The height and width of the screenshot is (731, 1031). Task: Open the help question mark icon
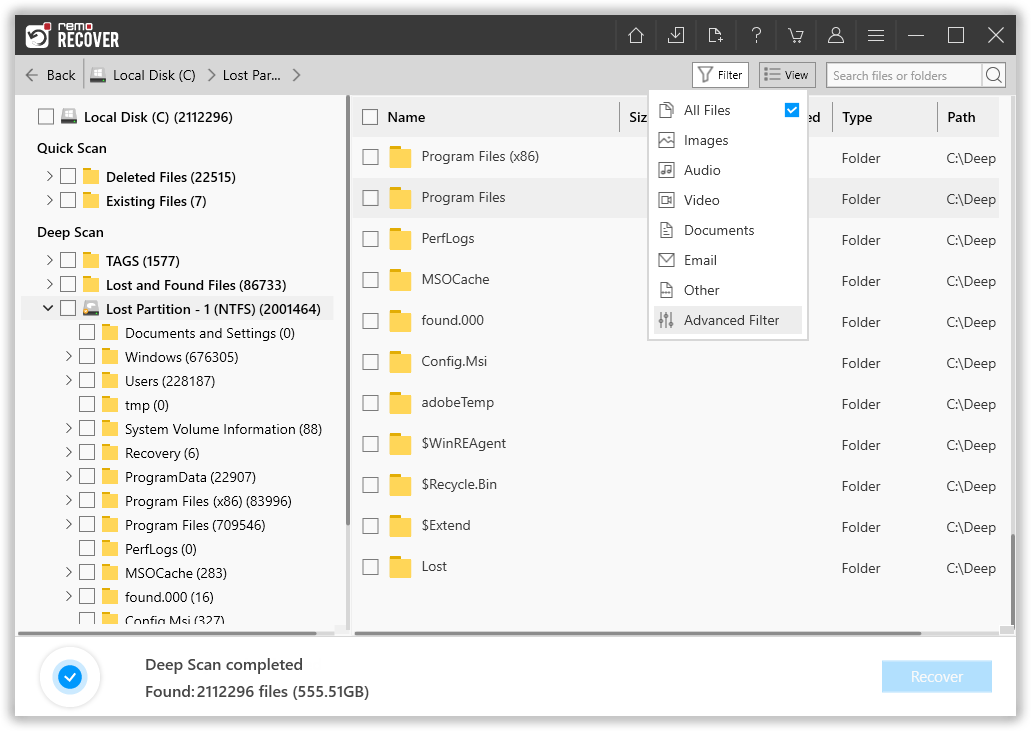(x=756, y=35)
